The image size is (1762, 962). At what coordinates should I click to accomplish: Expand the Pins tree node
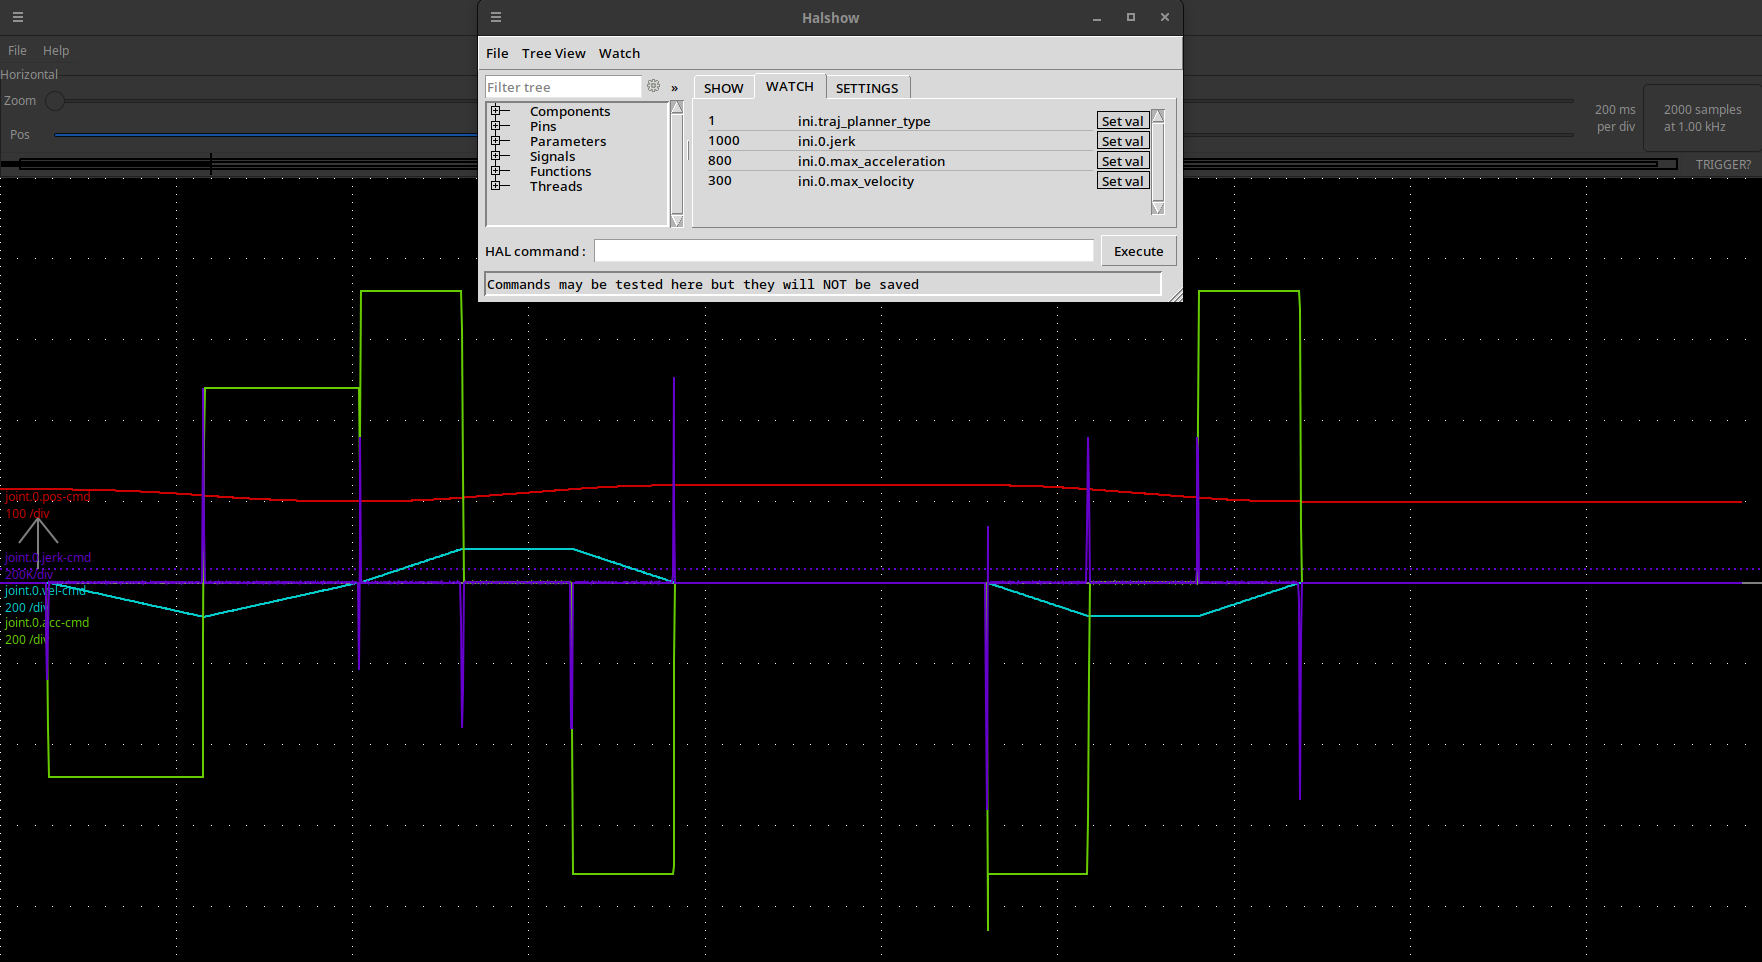tap(495, 126)
